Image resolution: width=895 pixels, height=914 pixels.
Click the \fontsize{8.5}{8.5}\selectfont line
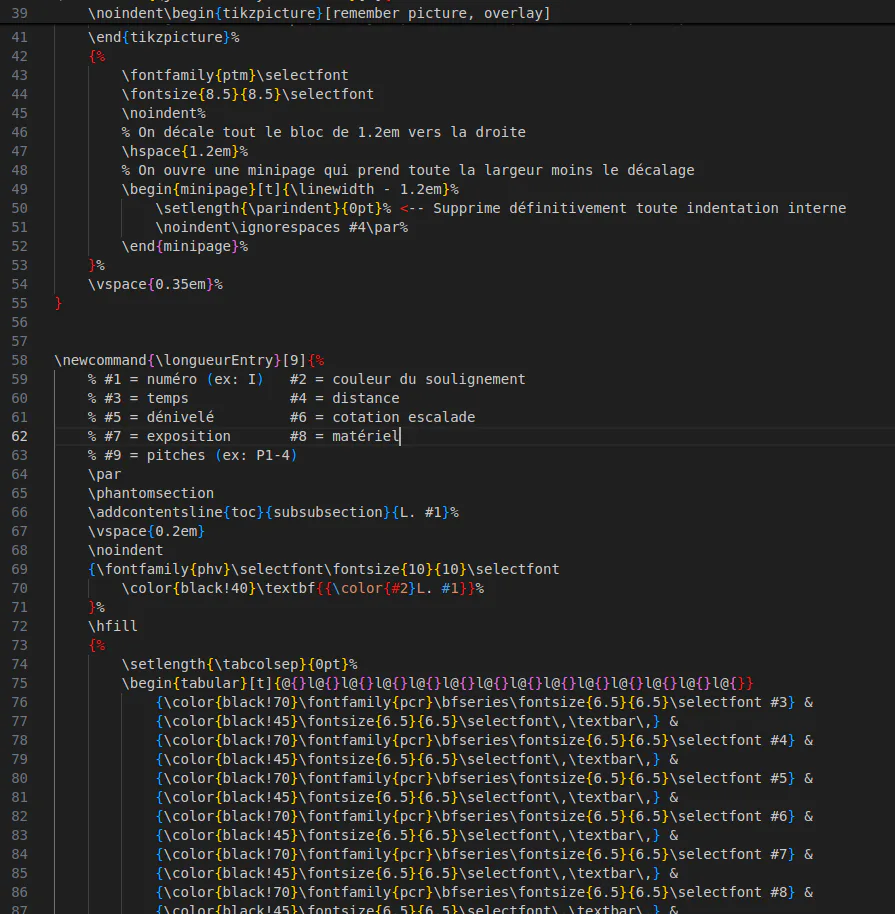click(x=248, y=94)
